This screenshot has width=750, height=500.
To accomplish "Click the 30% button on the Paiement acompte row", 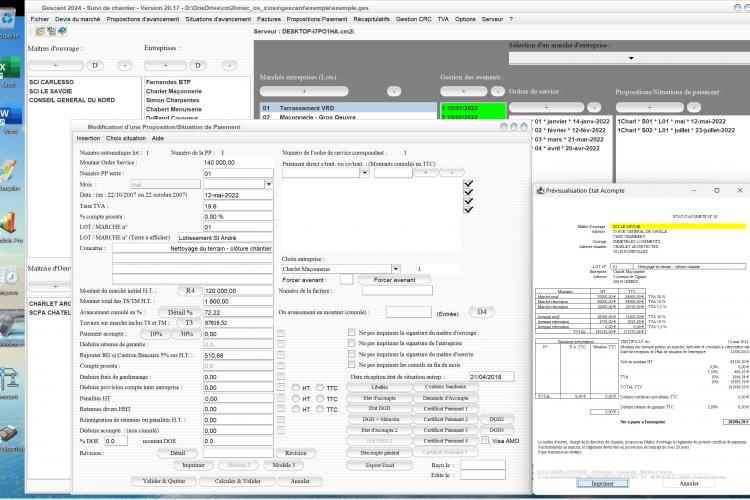I will tap(186, 333).
